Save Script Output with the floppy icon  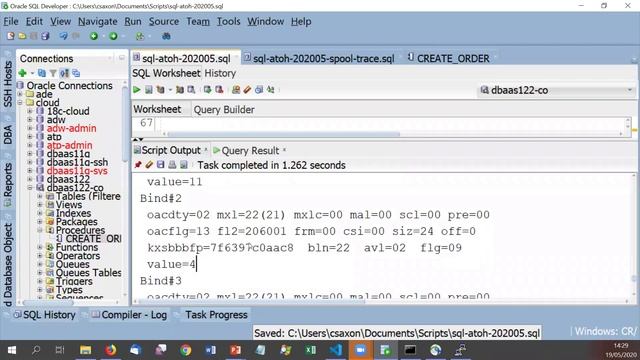[160, 165]
